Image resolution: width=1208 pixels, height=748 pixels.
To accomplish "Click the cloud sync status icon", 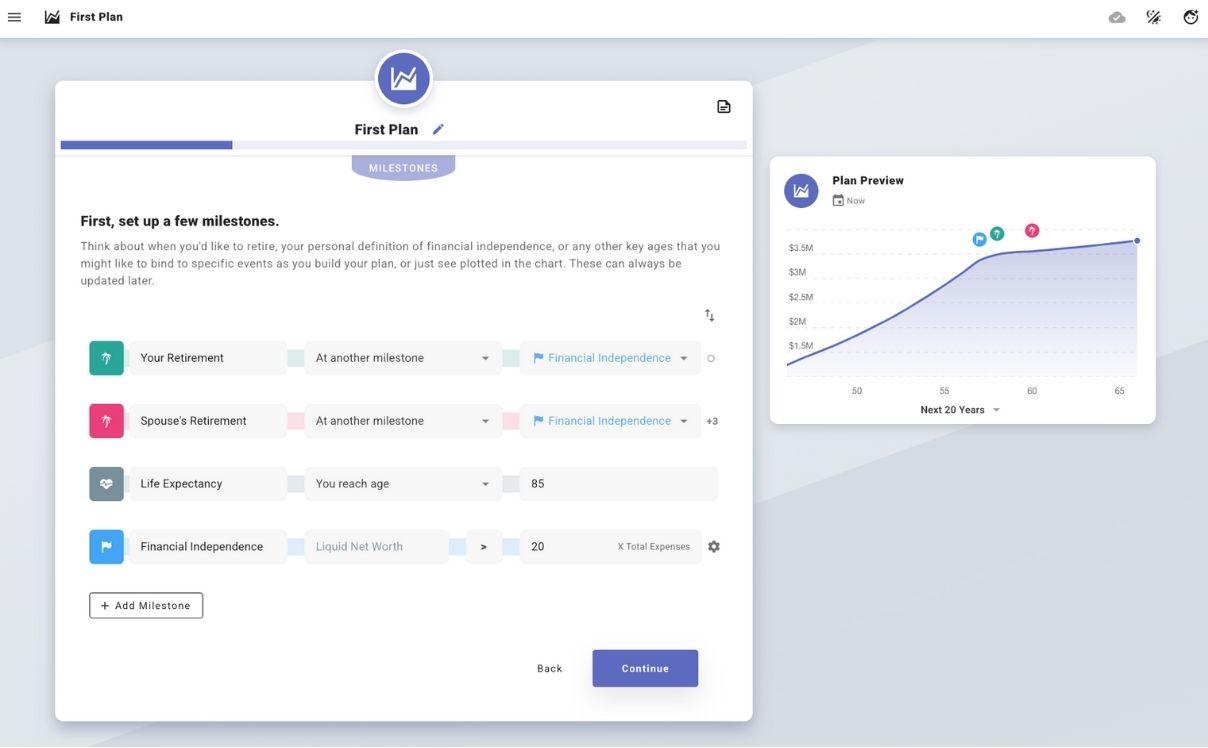I will [1117, 17].
